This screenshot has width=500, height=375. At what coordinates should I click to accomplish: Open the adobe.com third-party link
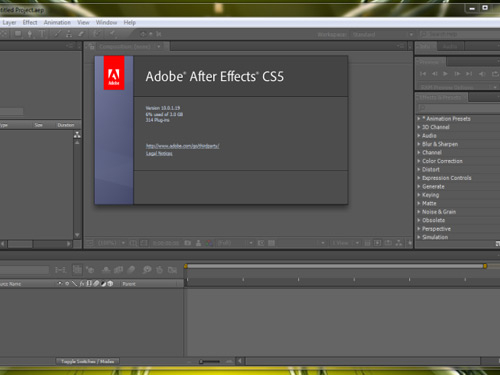point(183,146)
